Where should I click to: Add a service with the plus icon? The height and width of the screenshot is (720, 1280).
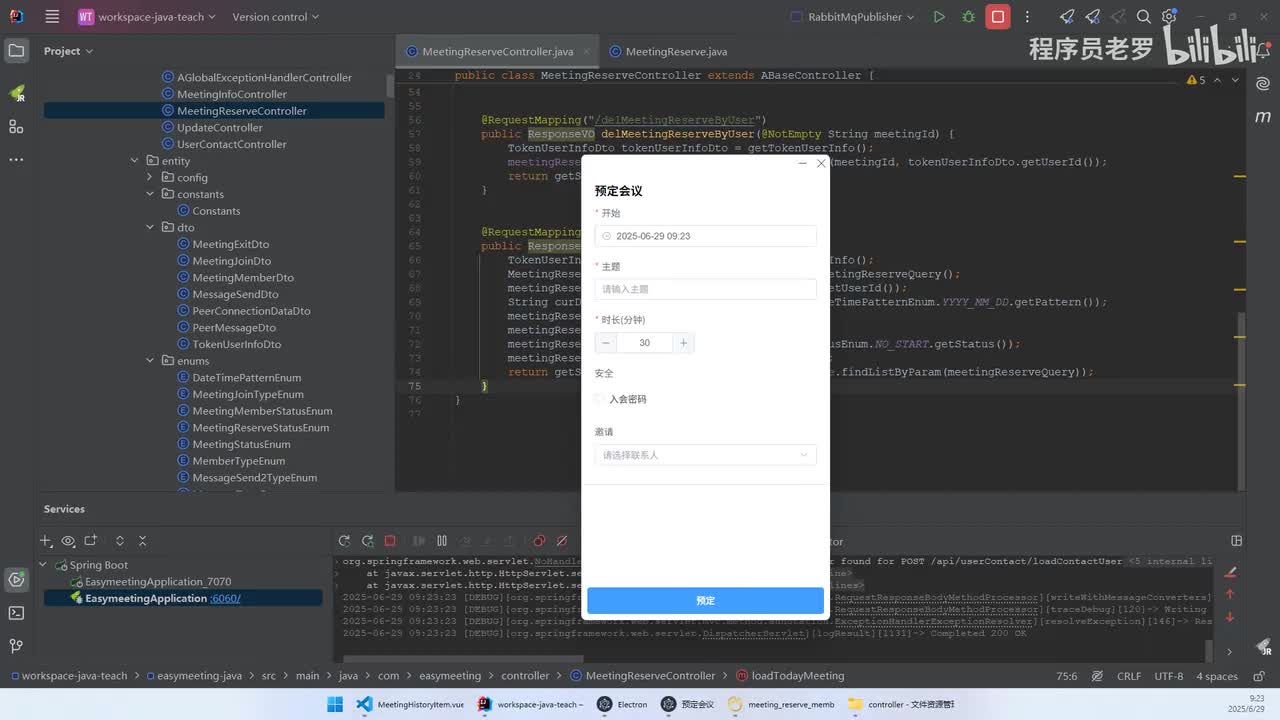(46, 541)
